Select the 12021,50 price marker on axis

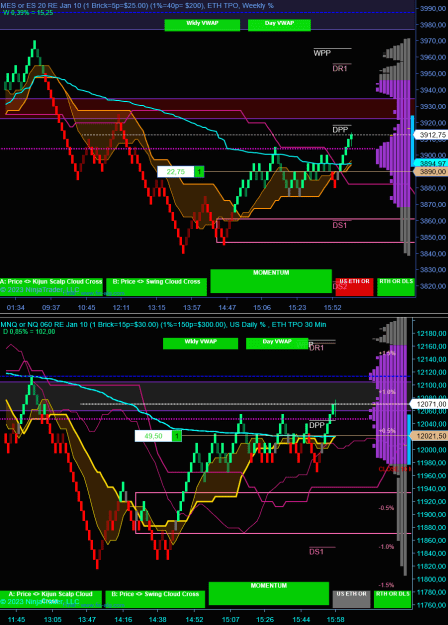click(x=429, y=436)
